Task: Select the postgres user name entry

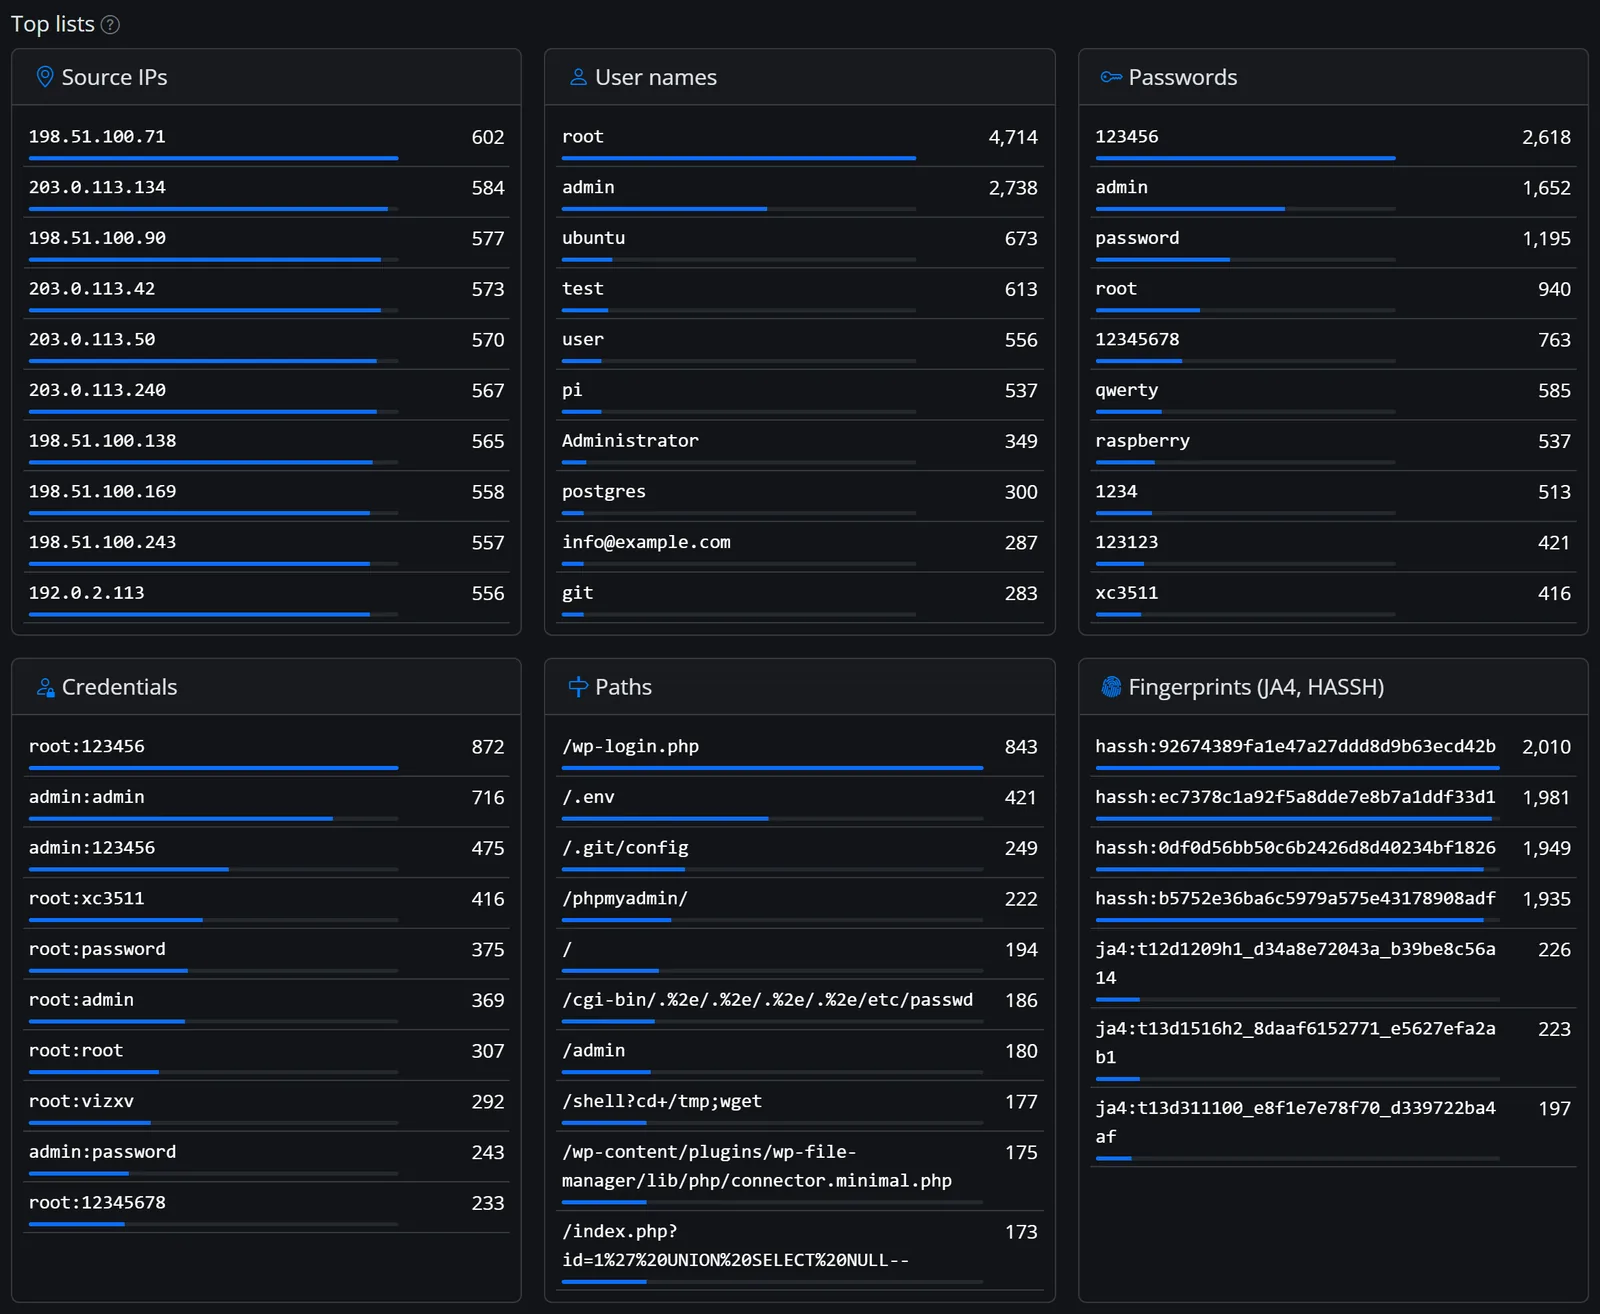Action: coord(799,496)
